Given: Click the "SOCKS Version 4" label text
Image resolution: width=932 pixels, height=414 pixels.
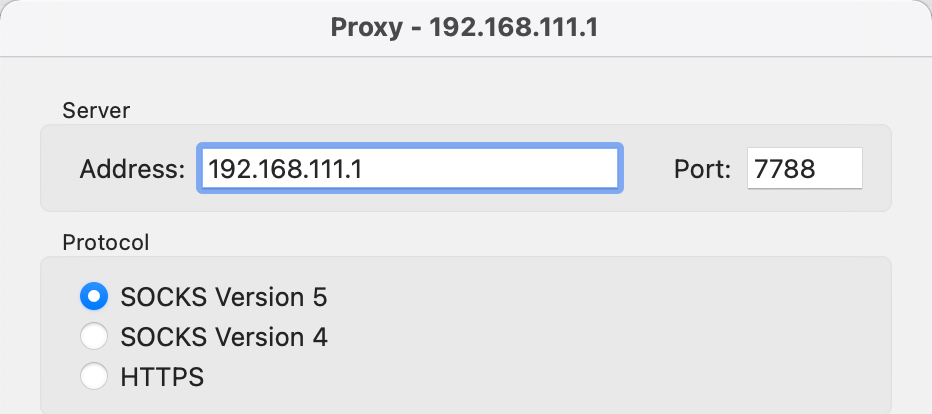Looking at the screenshot, I should pyautogui.click(x=223, y=337).
